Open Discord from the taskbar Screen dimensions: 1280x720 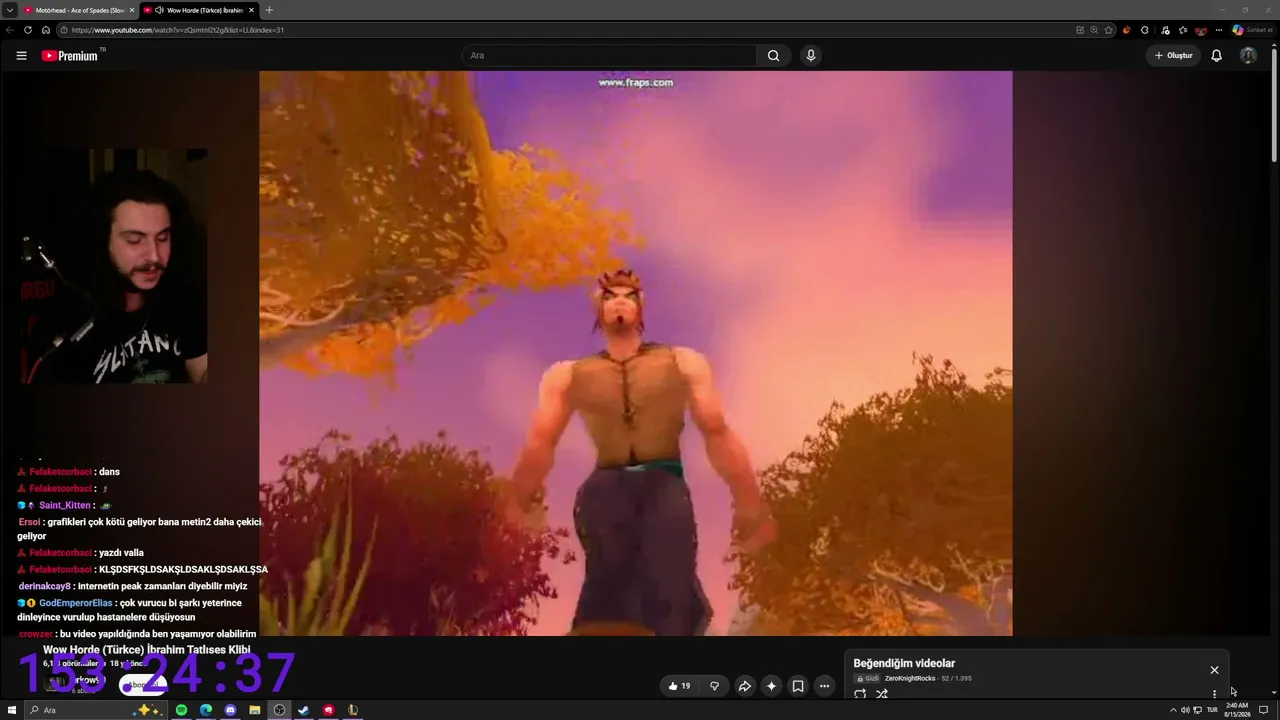click(230, 710)
